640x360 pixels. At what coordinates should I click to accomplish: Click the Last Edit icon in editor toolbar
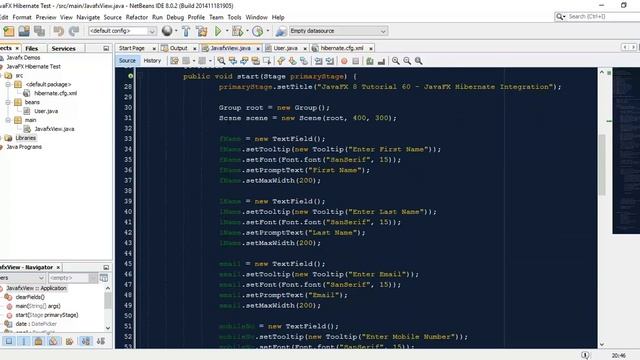(x=174, y=61)
